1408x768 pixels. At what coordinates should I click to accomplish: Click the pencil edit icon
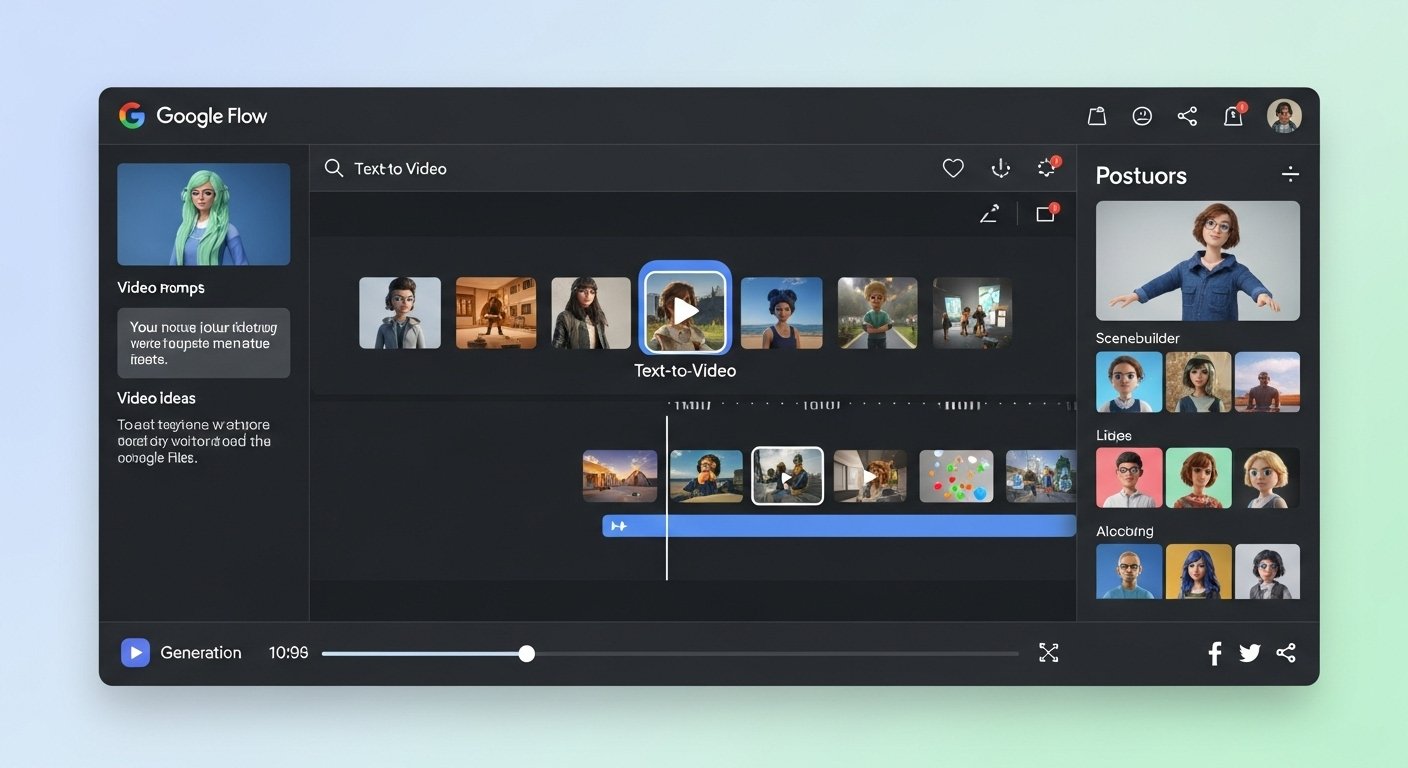pos(989,214)
